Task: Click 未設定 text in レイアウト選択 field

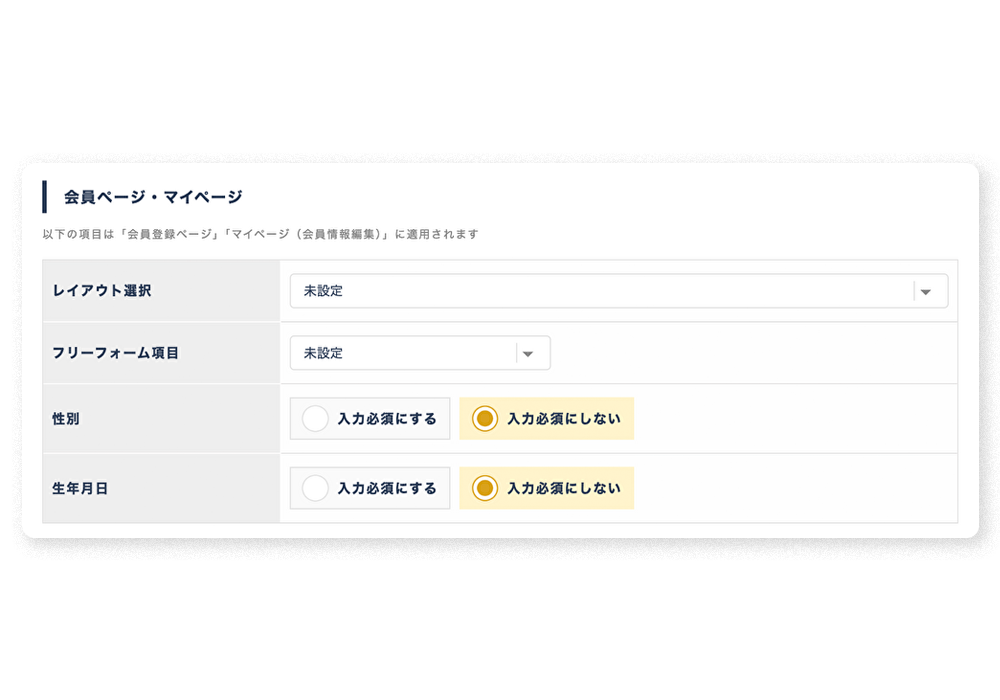Action: pyautogui.click(x=323, y=291)
